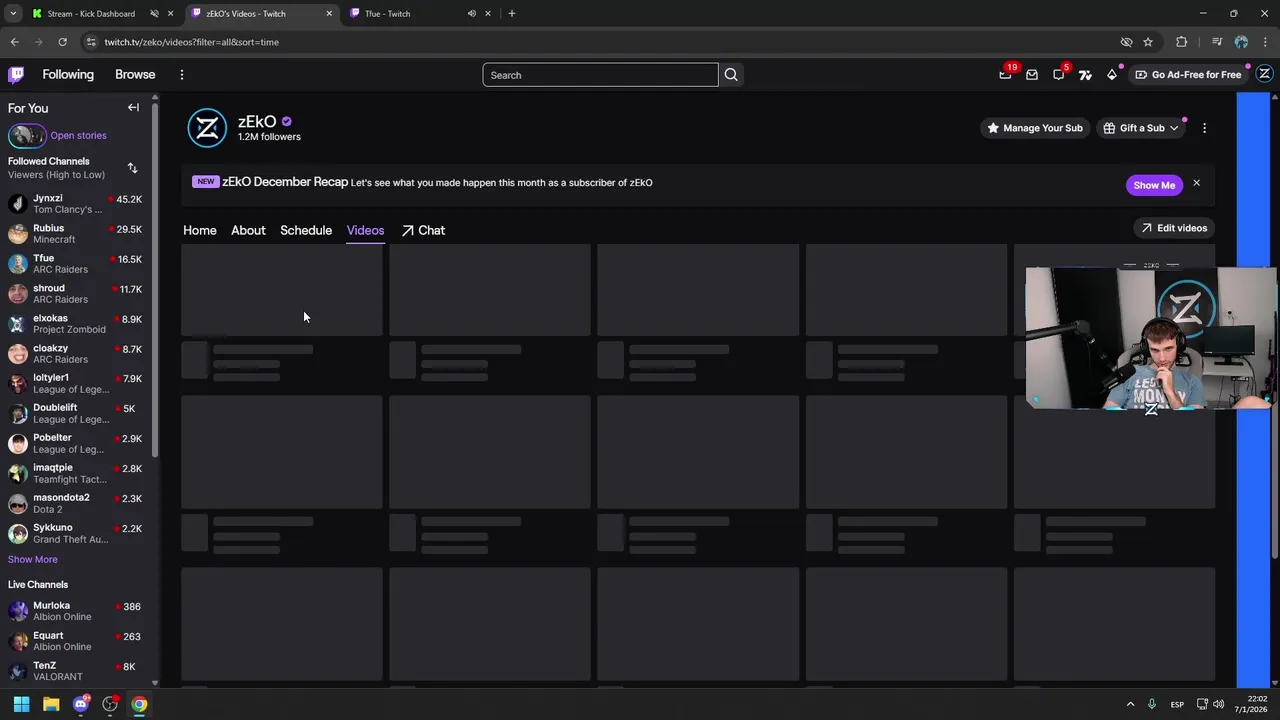
Task: Collapse the For You sidebar
Action: (133, 108)
